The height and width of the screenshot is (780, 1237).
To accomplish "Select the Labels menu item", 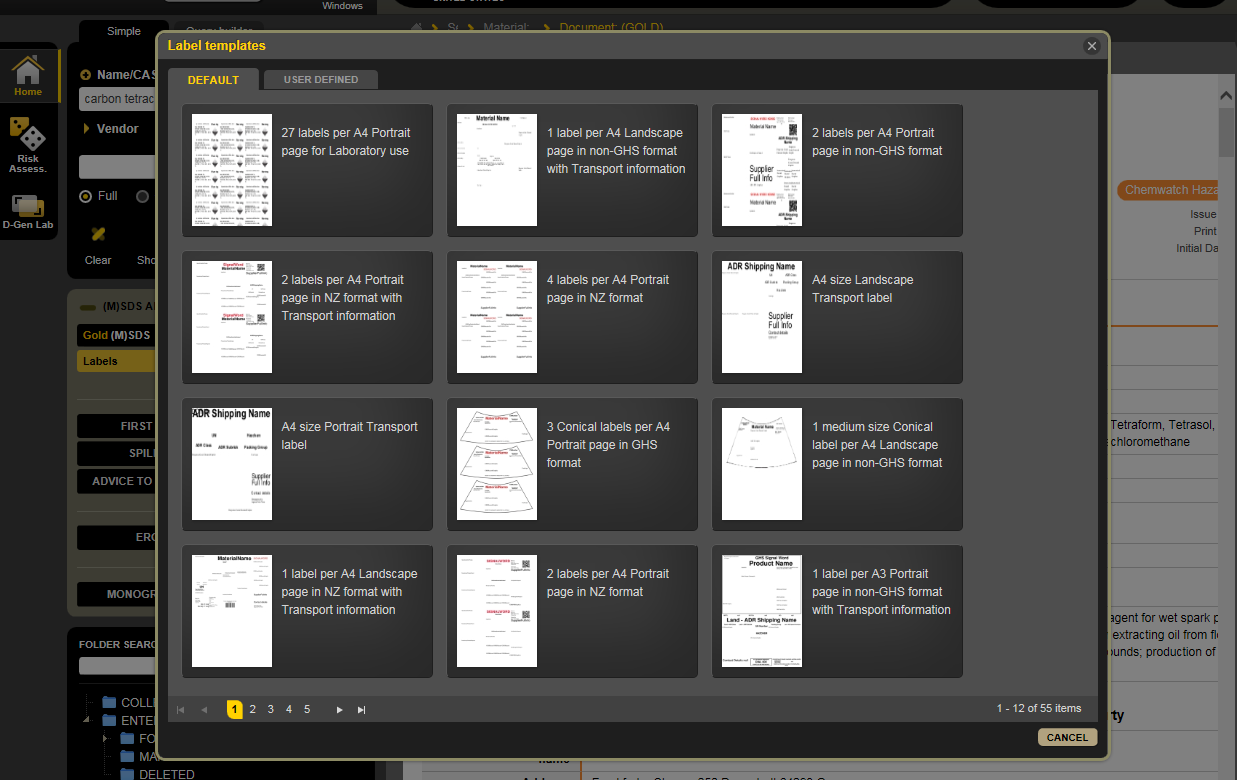I will point(116,361).
